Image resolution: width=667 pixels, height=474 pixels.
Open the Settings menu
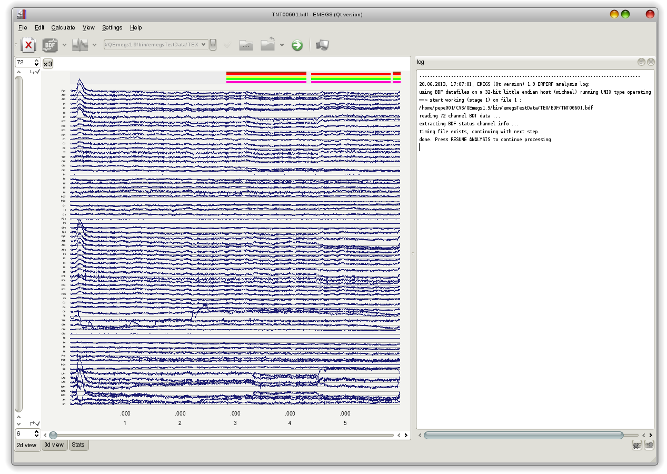tap(112, 28)
